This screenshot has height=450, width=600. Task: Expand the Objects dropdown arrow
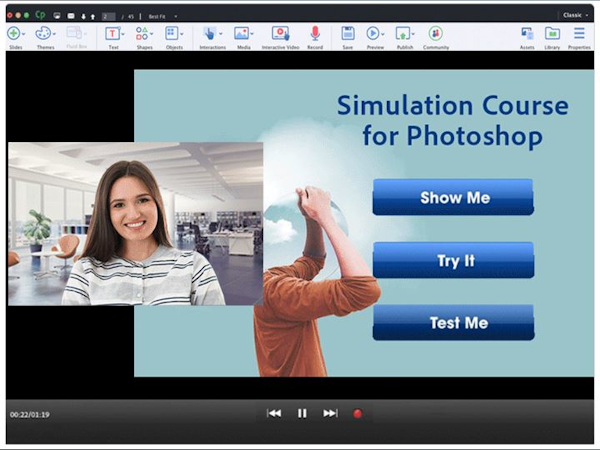(182, 34)
